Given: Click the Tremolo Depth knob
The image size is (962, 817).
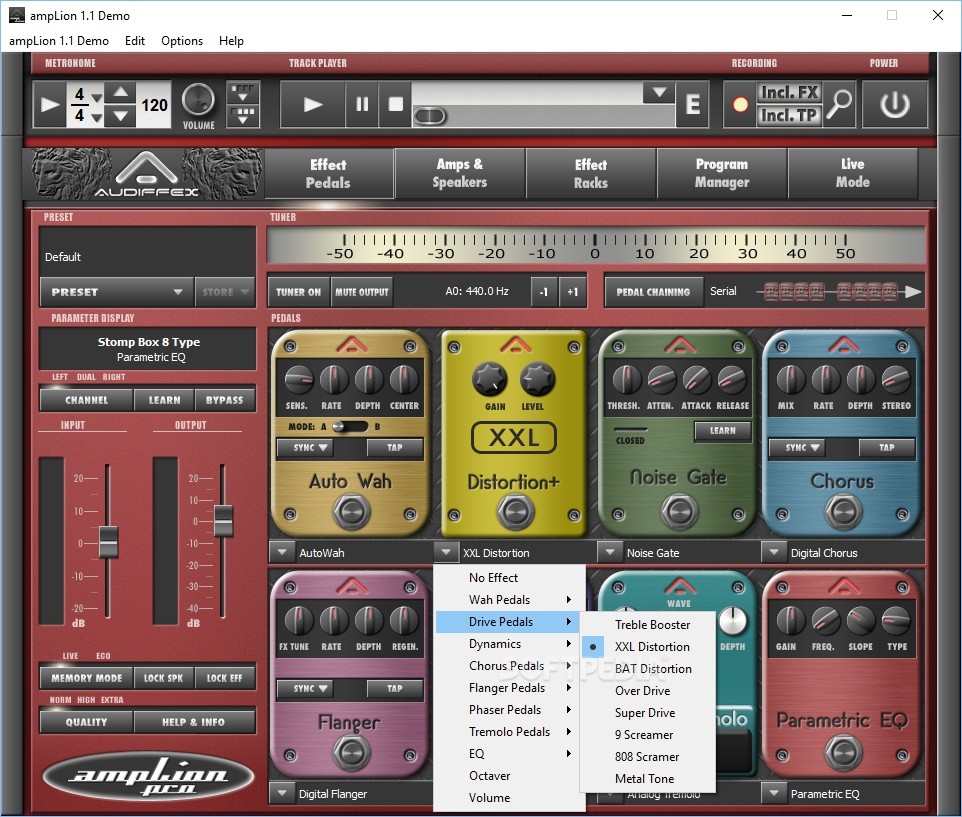Looking at the screenshot, I should pyautogui.click(x=733, y=621).
